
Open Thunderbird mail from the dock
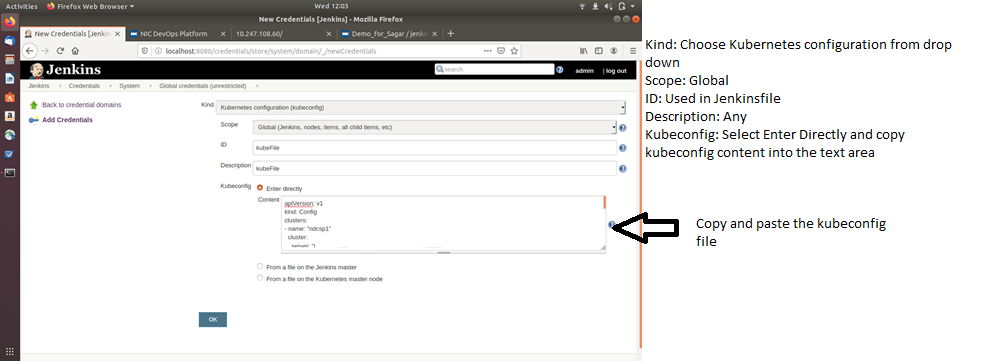click(x=10, y=41)
